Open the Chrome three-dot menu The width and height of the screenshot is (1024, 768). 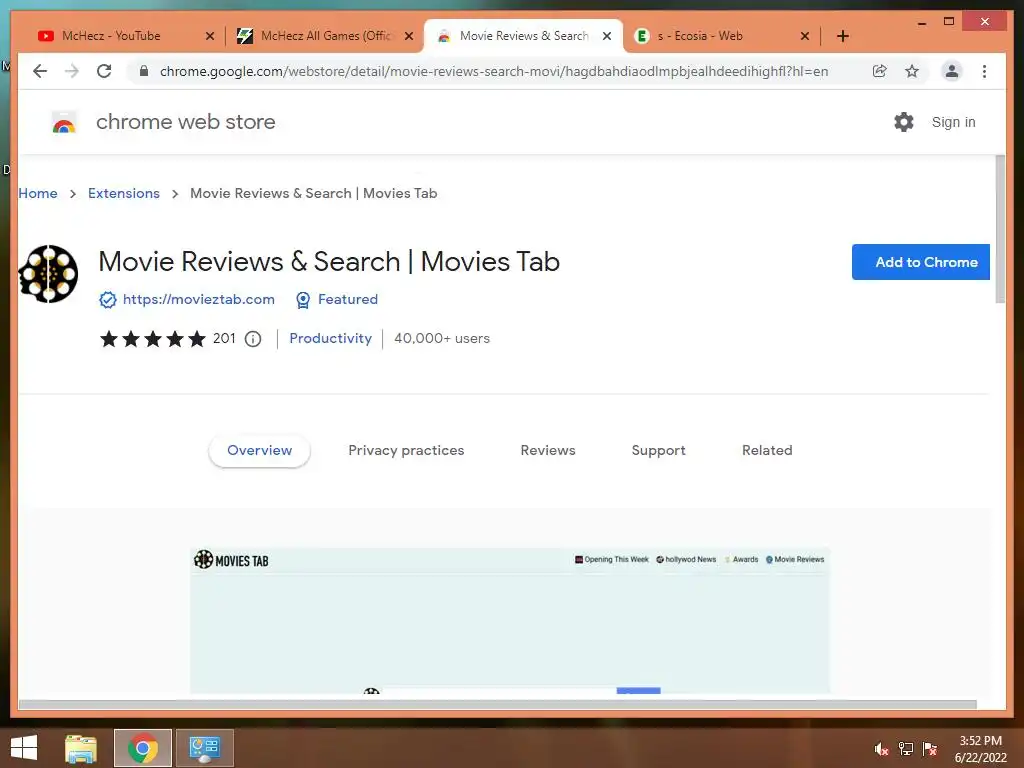click(984, 71)
